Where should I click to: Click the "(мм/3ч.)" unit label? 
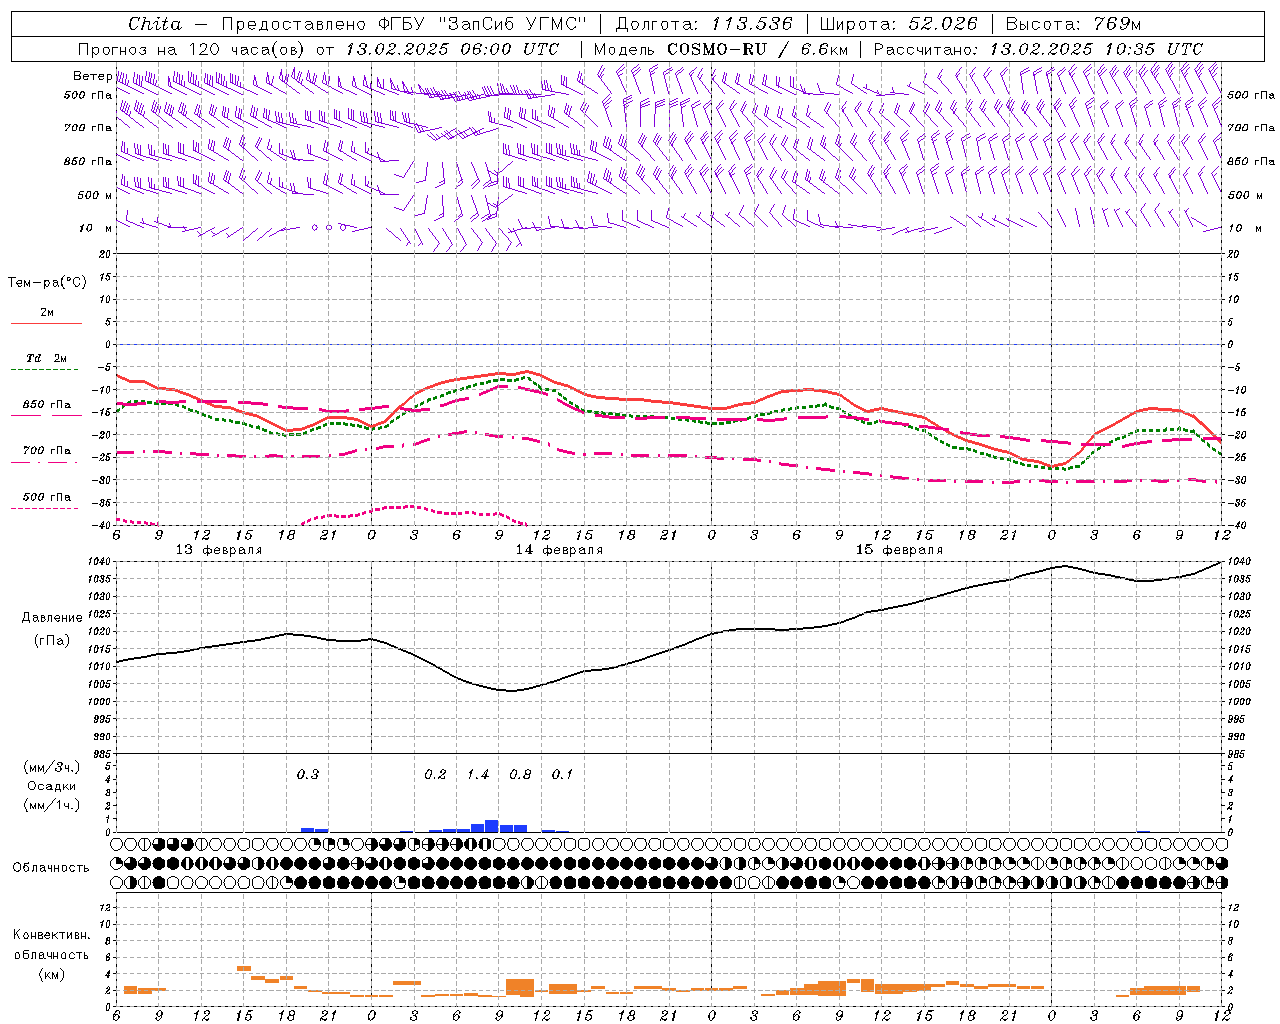[51, 767]
